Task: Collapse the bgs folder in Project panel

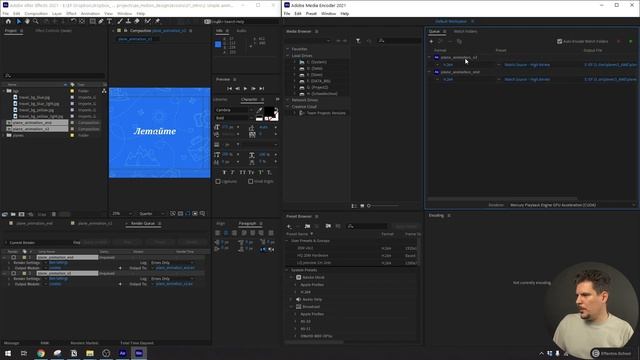Action: coord(4,91)
